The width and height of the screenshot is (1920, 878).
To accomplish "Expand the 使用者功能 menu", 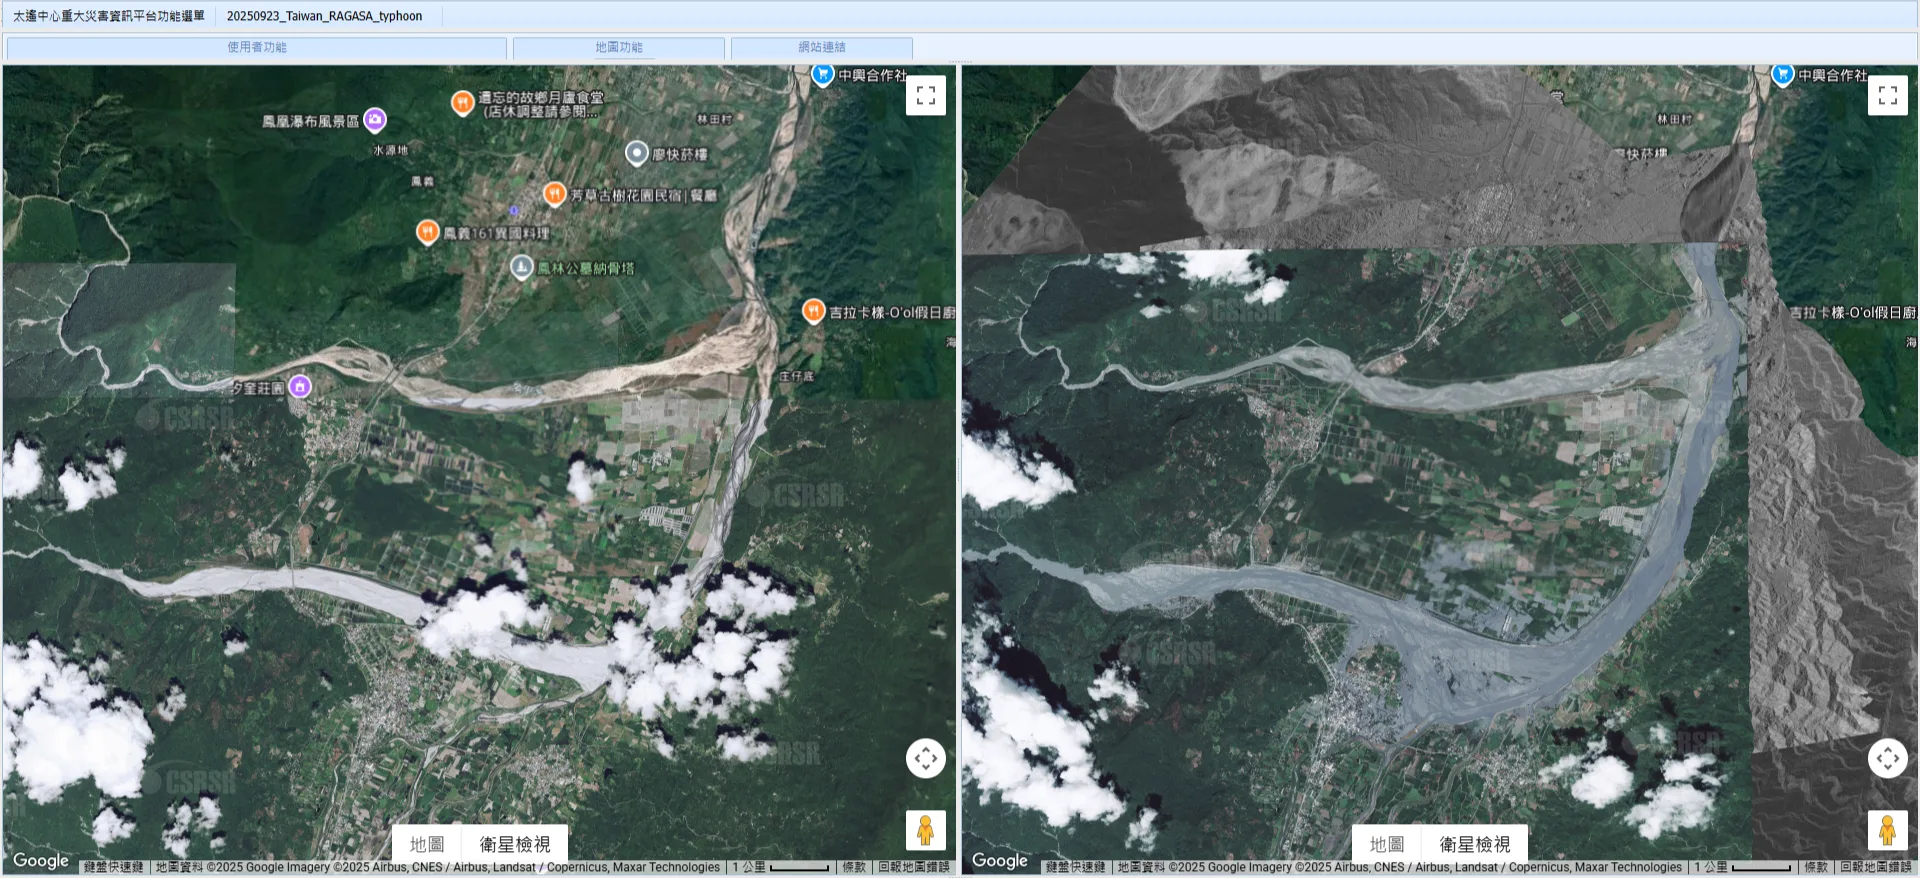I will (x=257, y=47).
